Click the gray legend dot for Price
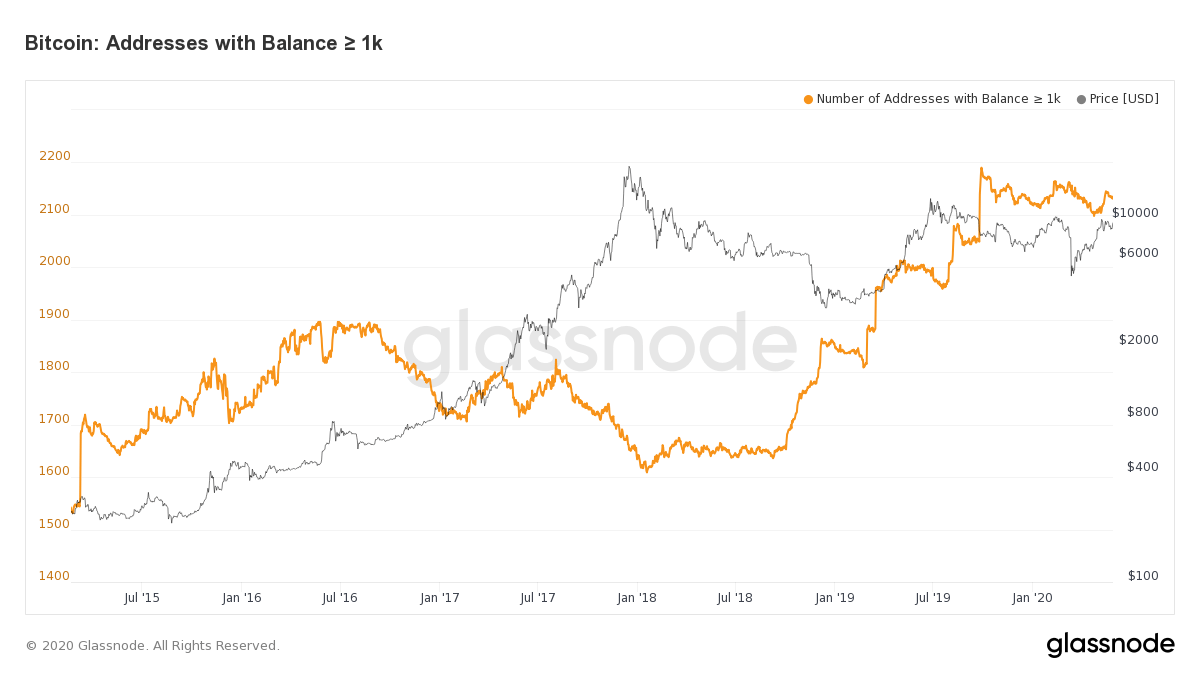 pyautogui.click(x=1081, y=99)
